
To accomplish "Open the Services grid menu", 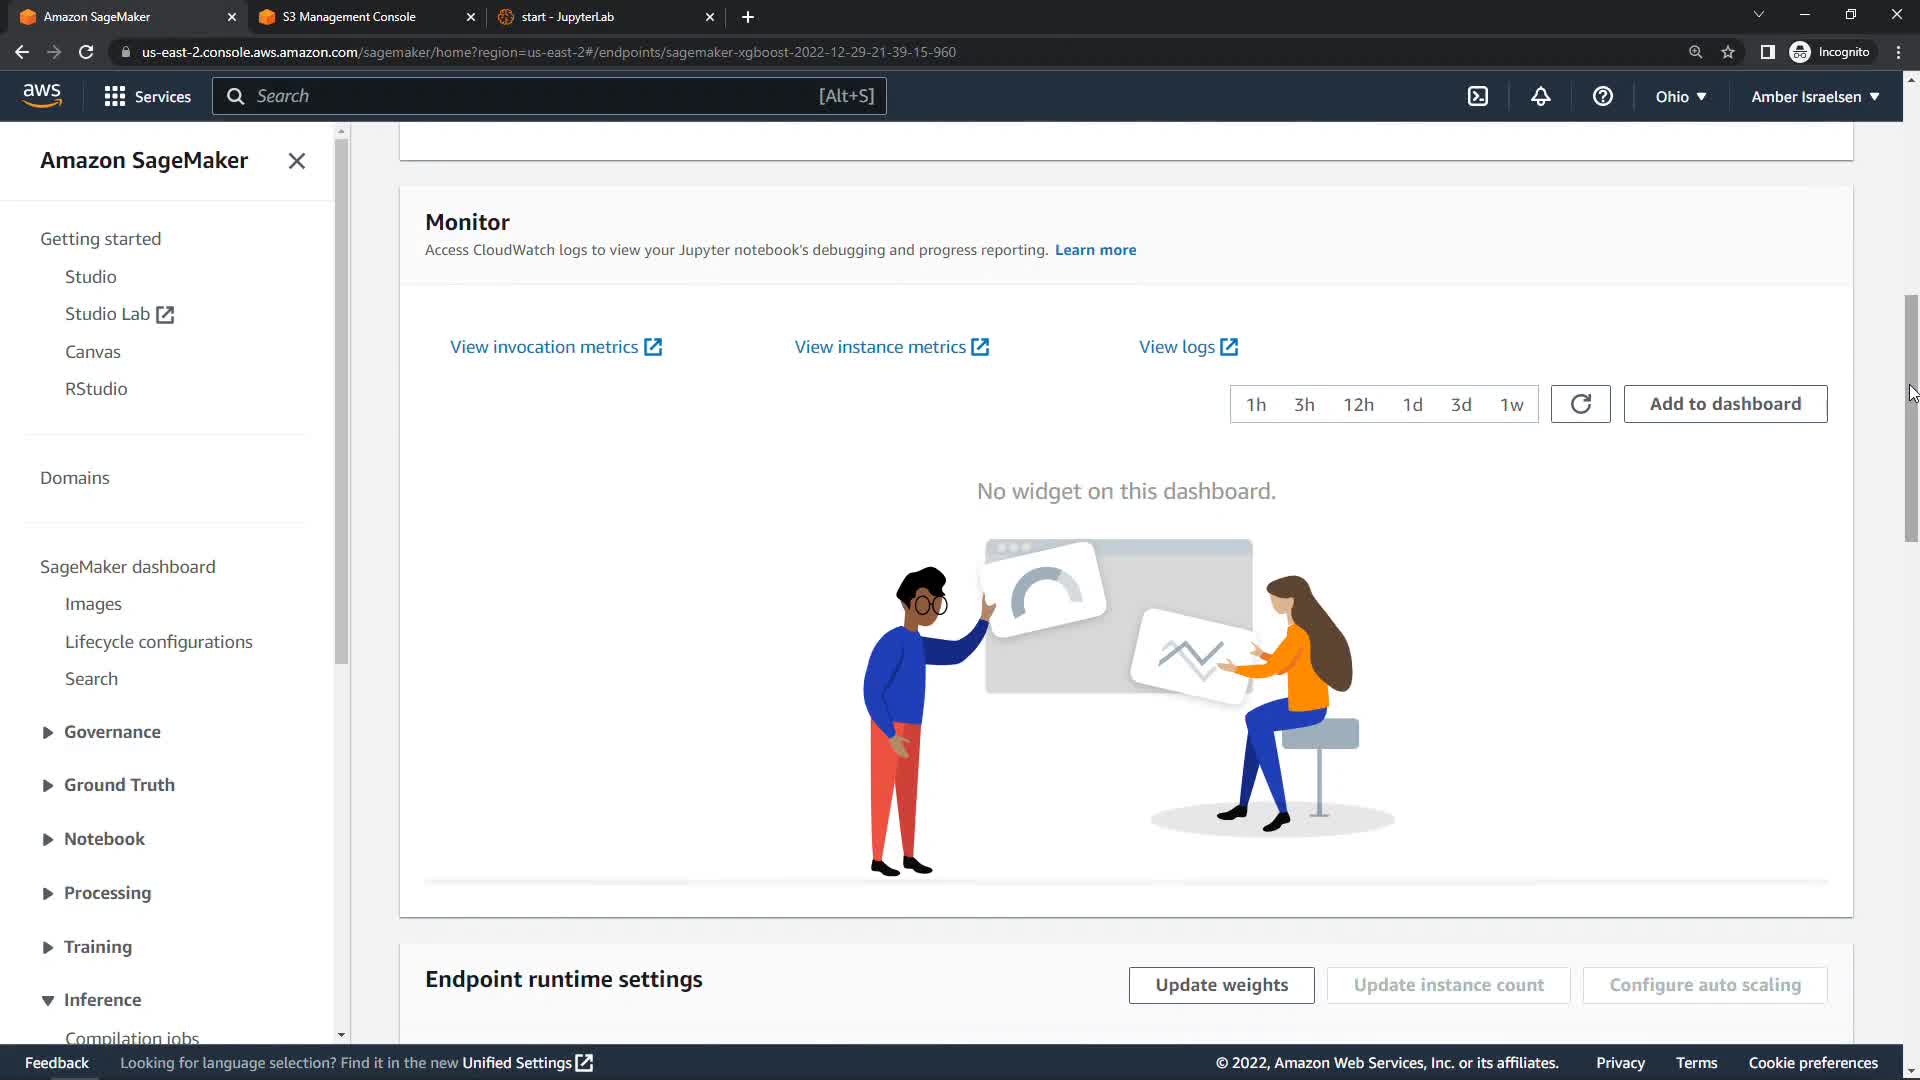I will 147,96.
